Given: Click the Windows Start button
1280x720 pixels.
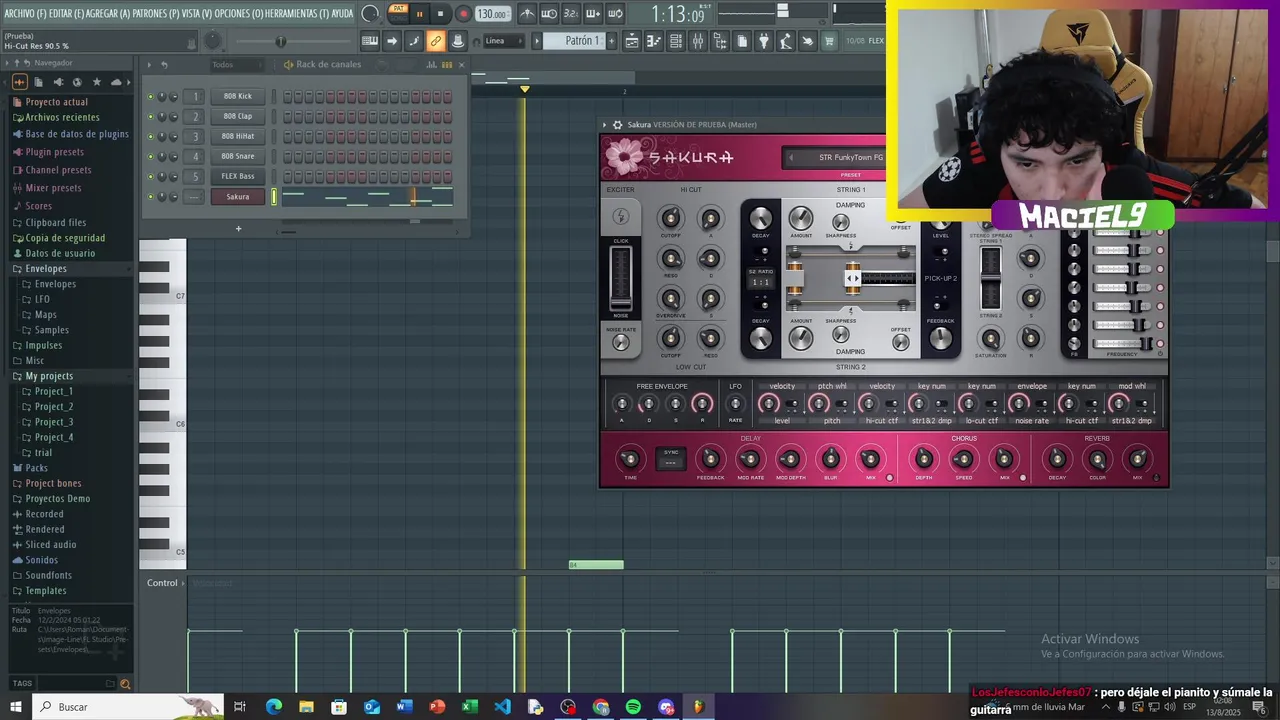Looking at the screenshot, I should tap(16, 707).
